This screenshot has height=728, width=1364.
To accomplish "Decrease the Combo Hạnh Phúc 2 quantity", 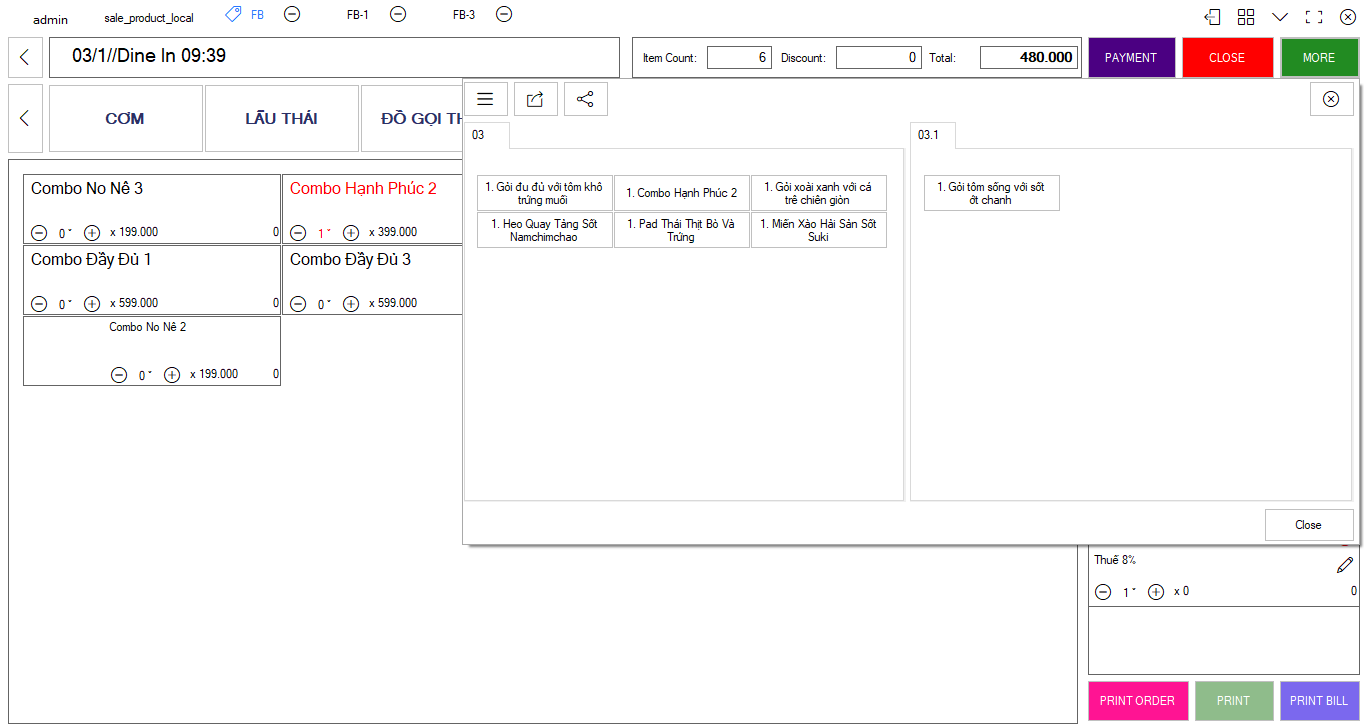I will click(298, 232).
